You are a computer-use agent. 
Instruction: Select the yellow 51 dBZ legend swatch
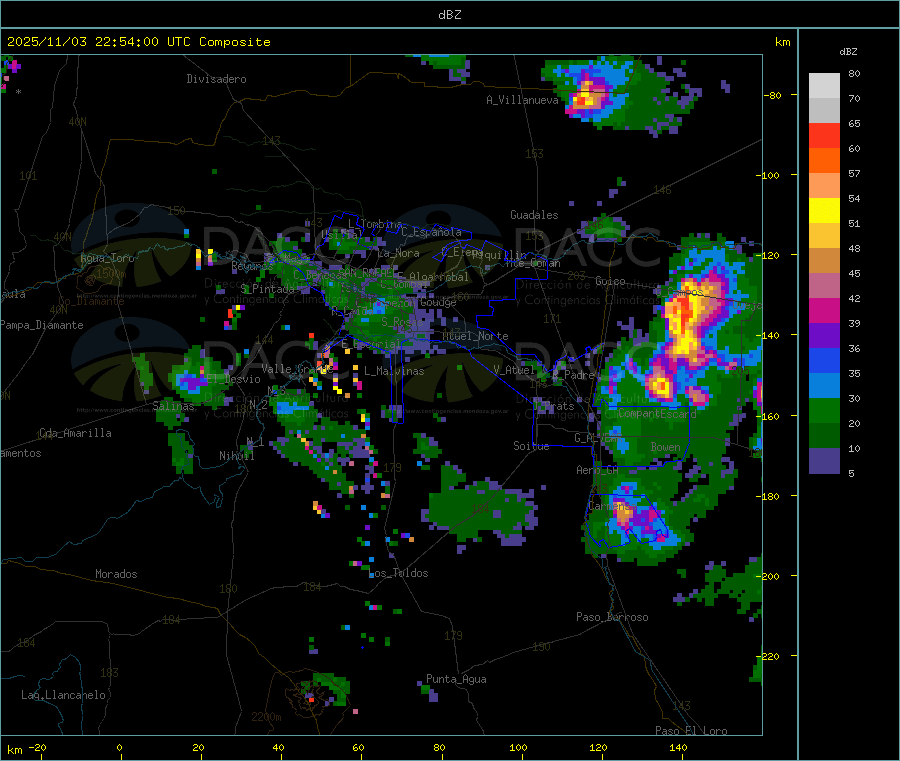pyautogui.click(x=824, y=211)
